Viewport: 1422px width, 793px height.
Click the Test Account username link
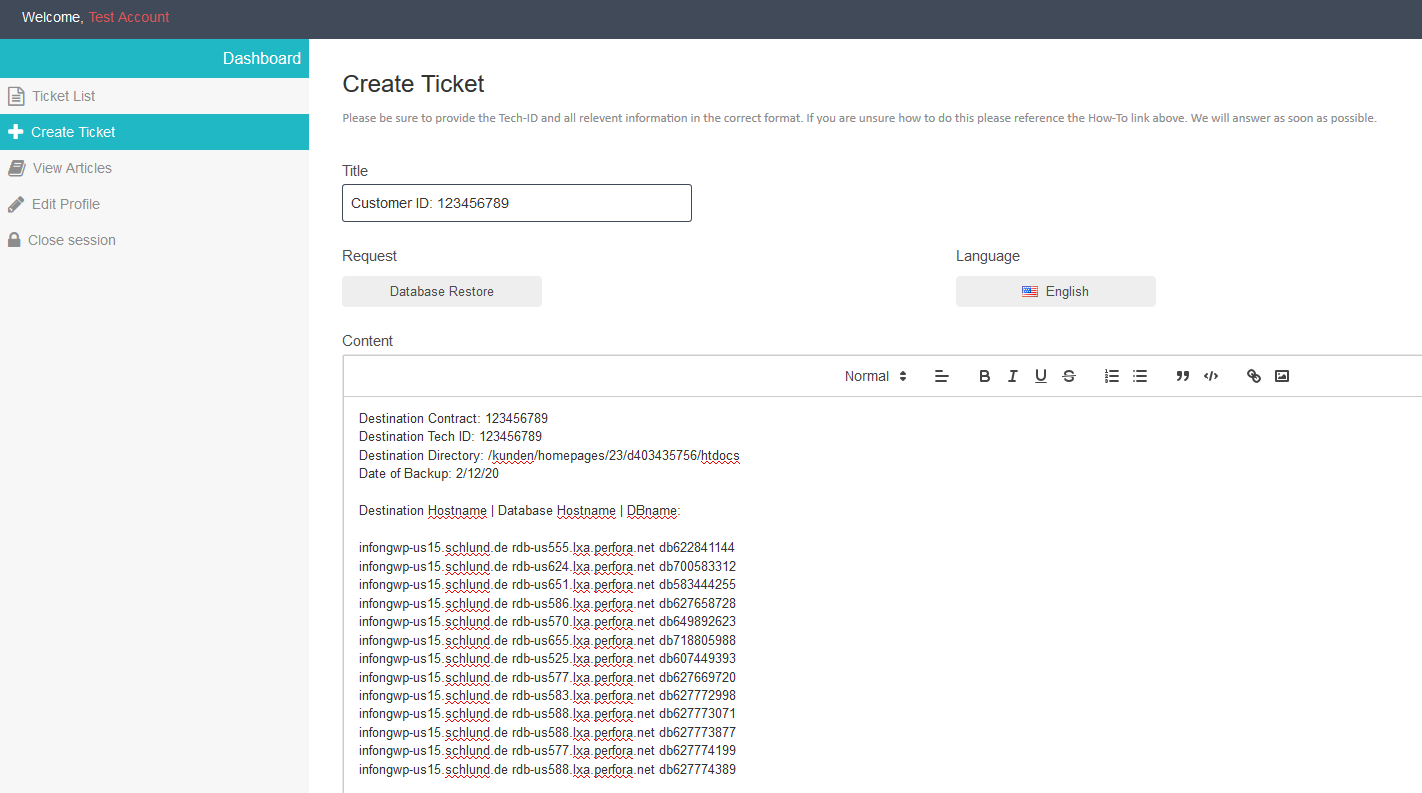[129, 17]
